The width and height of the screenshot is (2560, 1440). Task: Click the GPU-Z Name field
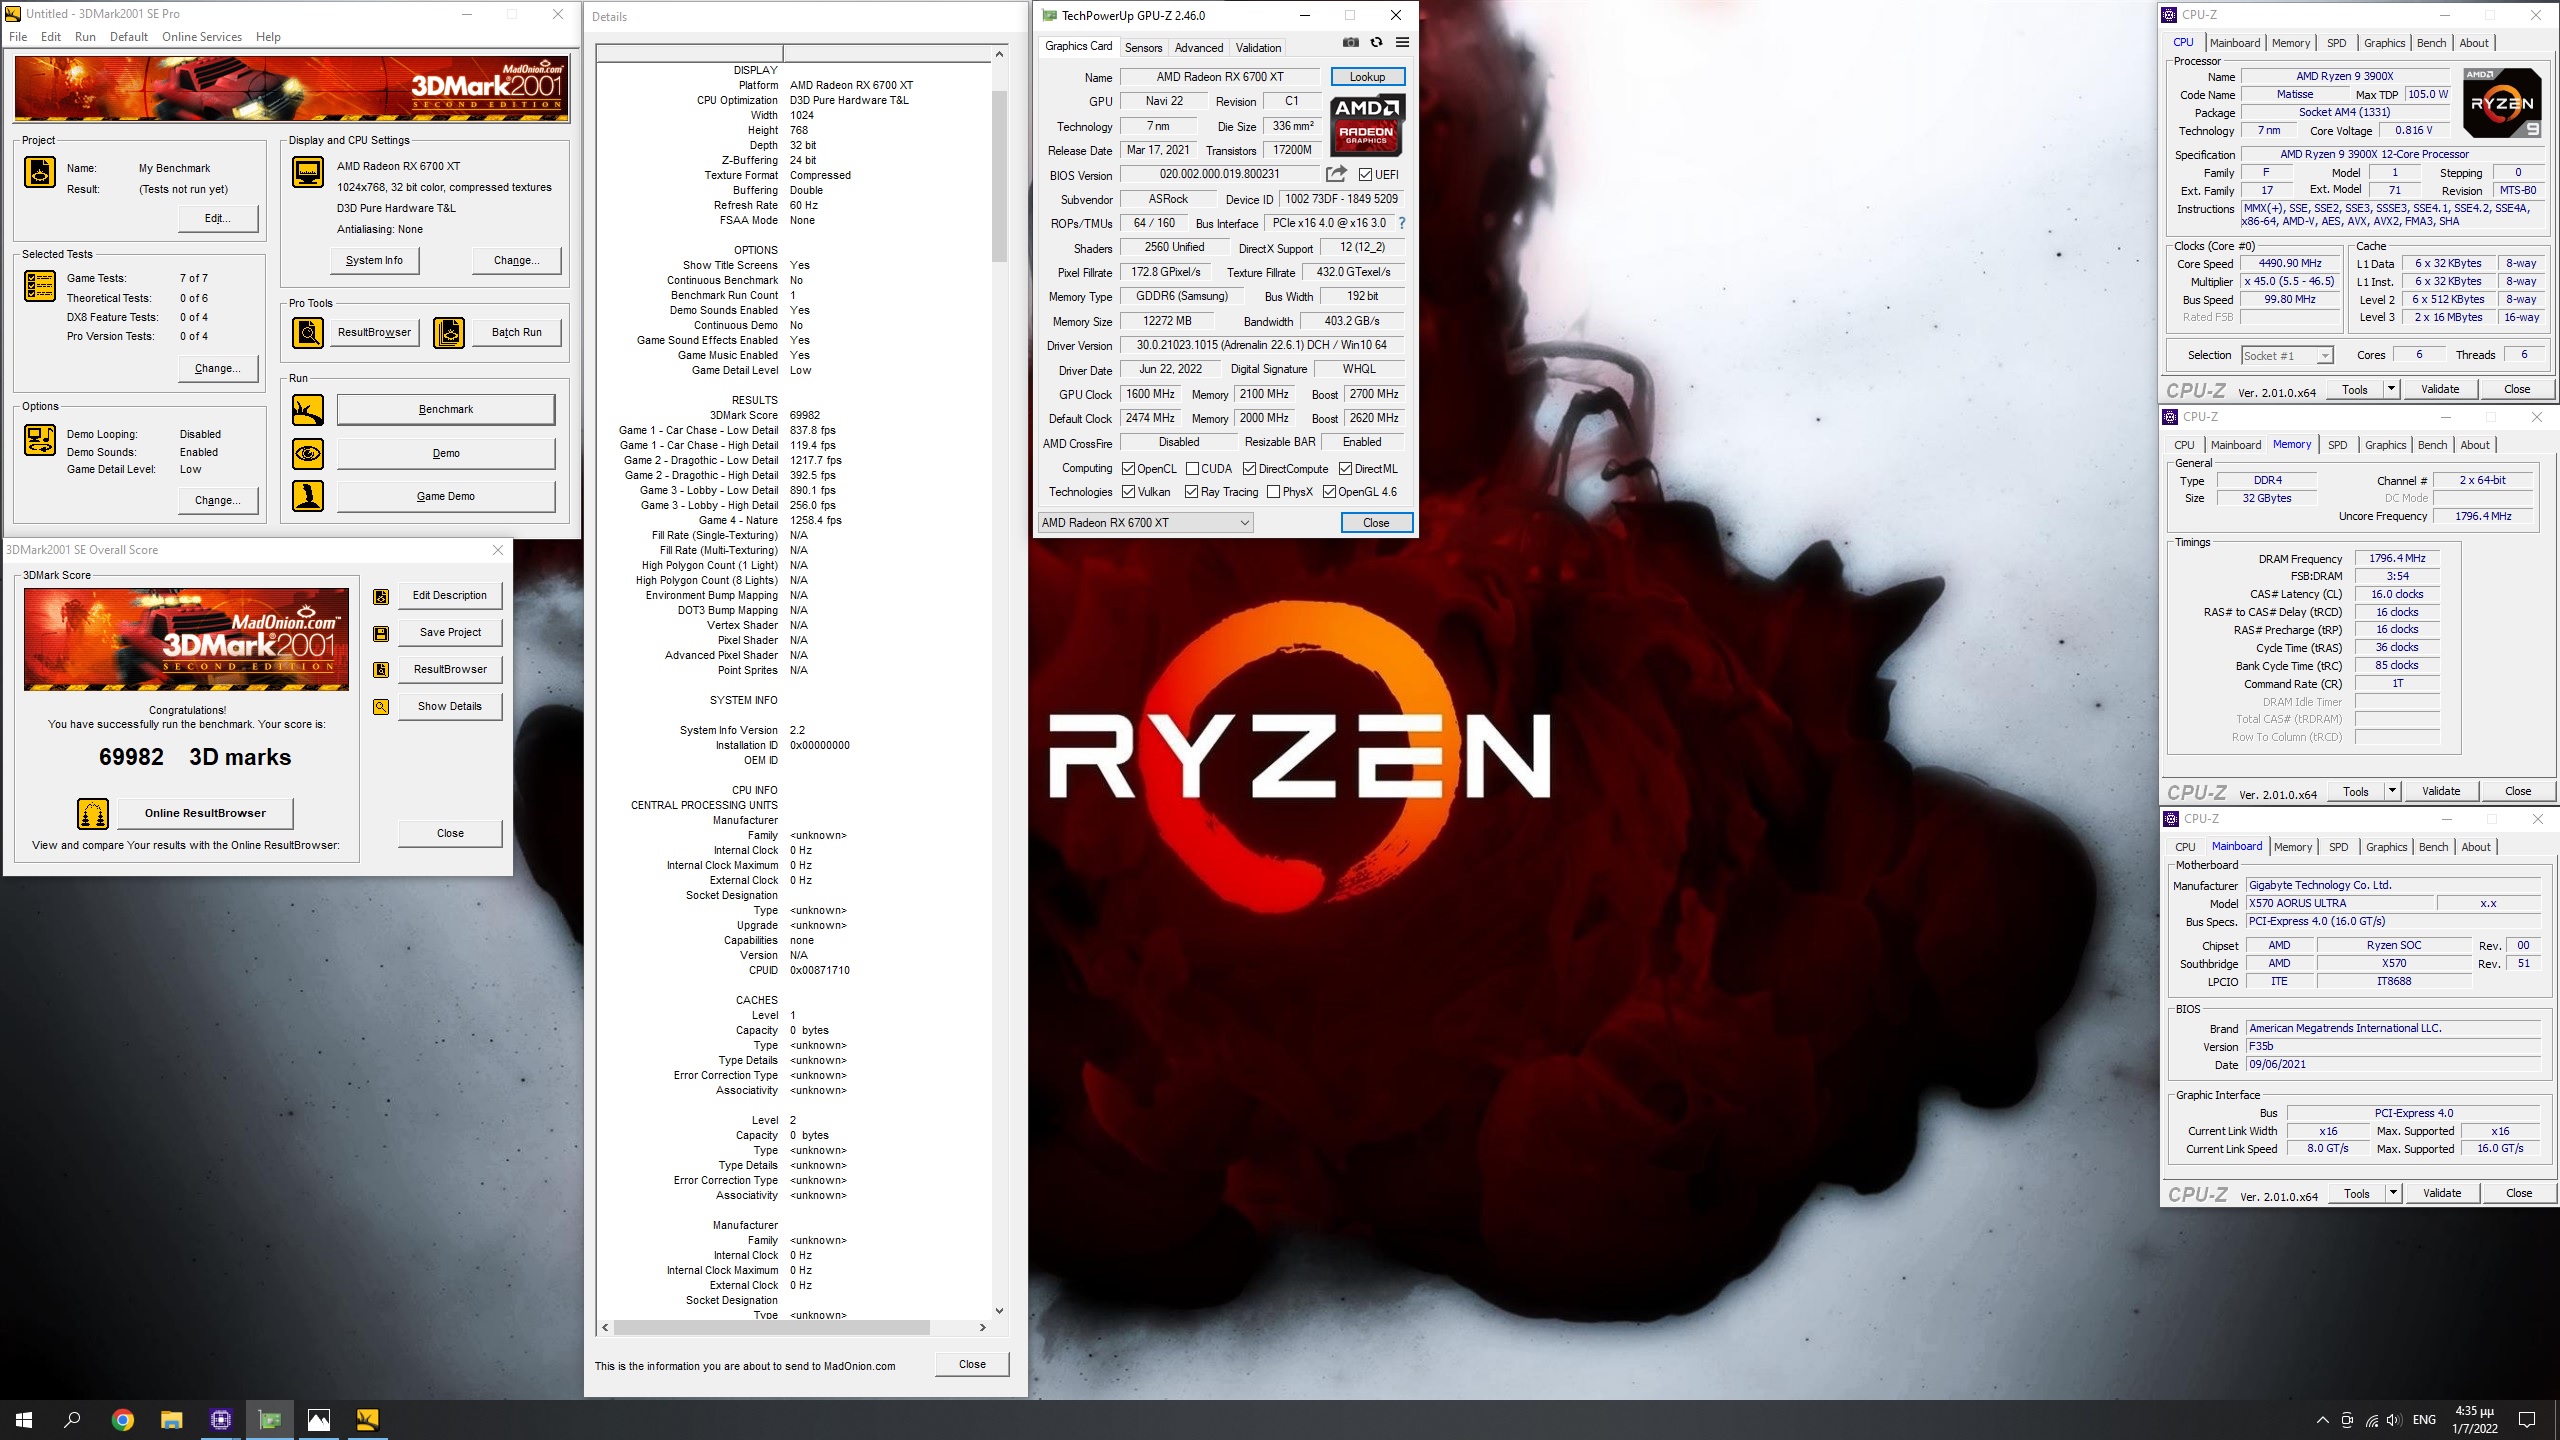[1220, 77]
